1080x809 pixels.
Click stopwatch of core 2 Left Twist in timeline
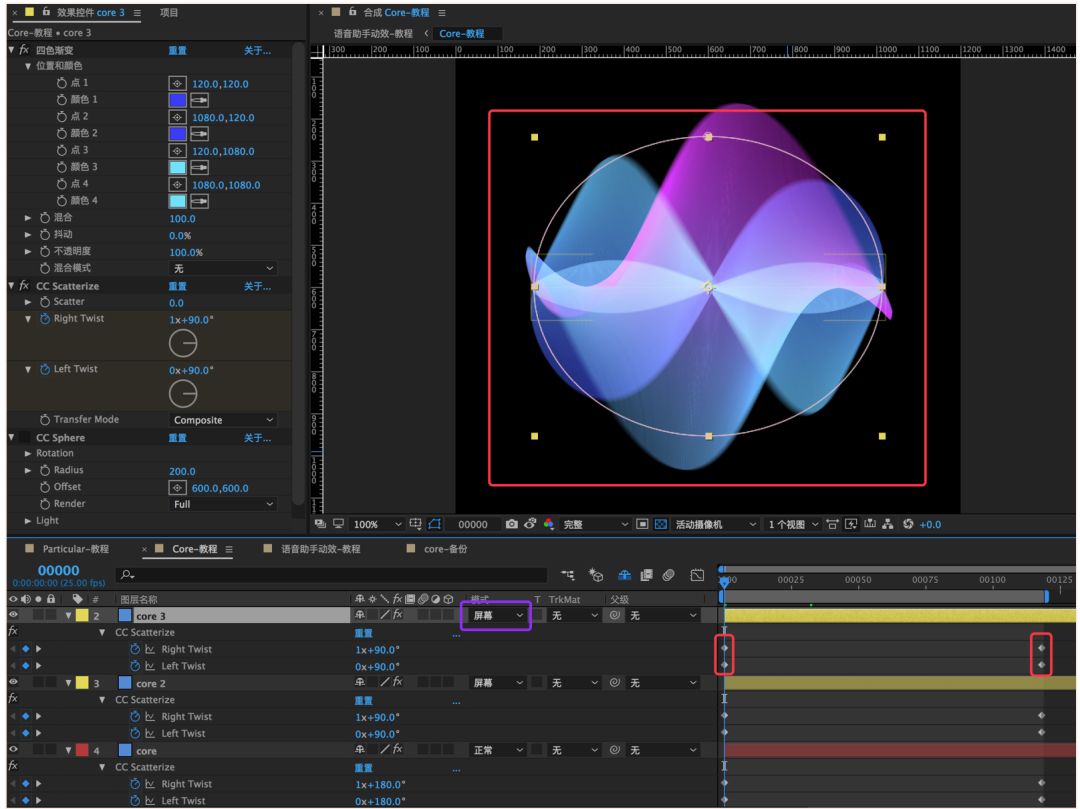pyautogui.click(x=135, y=733)
